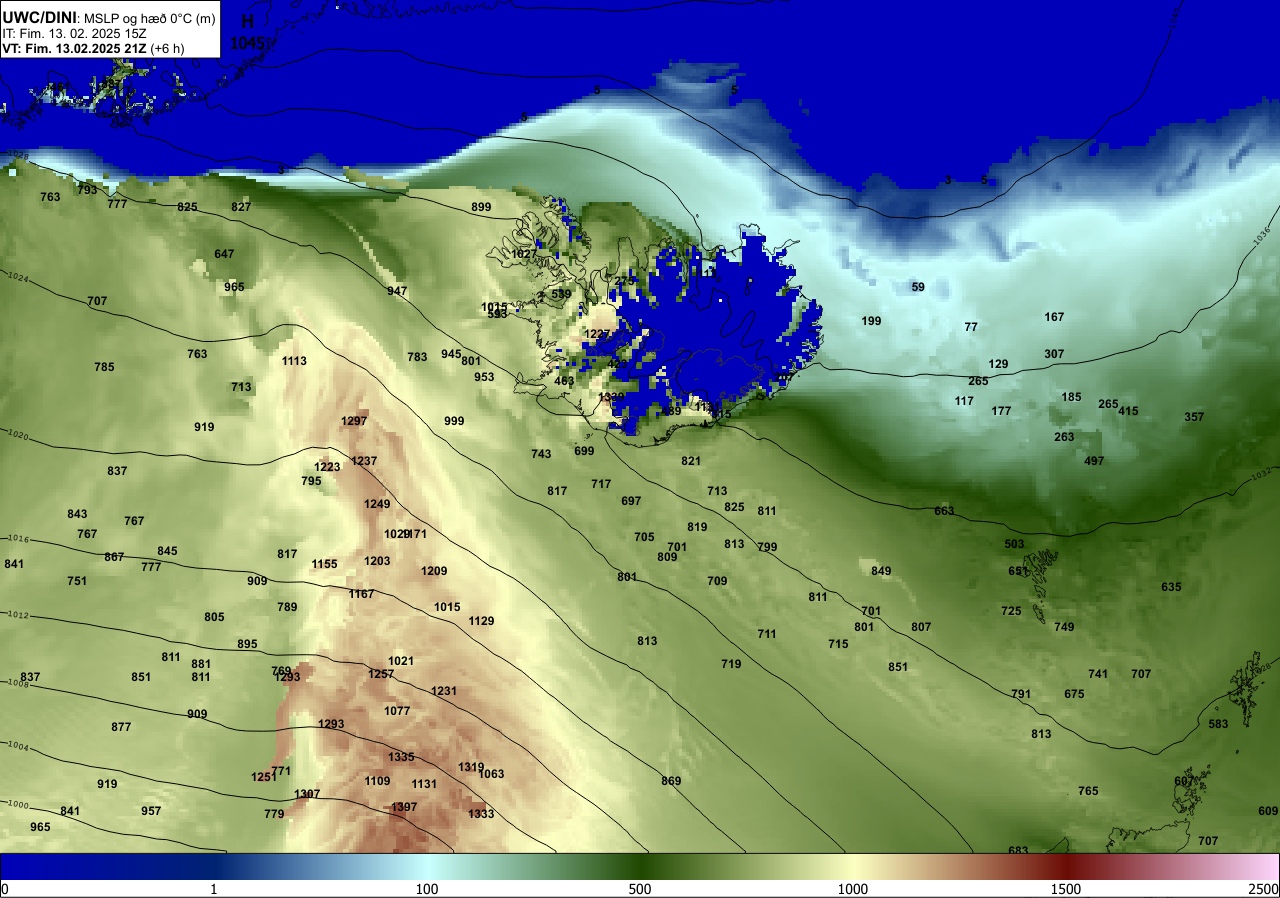Screen dimensions: 1280x898
Task: Click the height value 791
Action: (1021, 694)
